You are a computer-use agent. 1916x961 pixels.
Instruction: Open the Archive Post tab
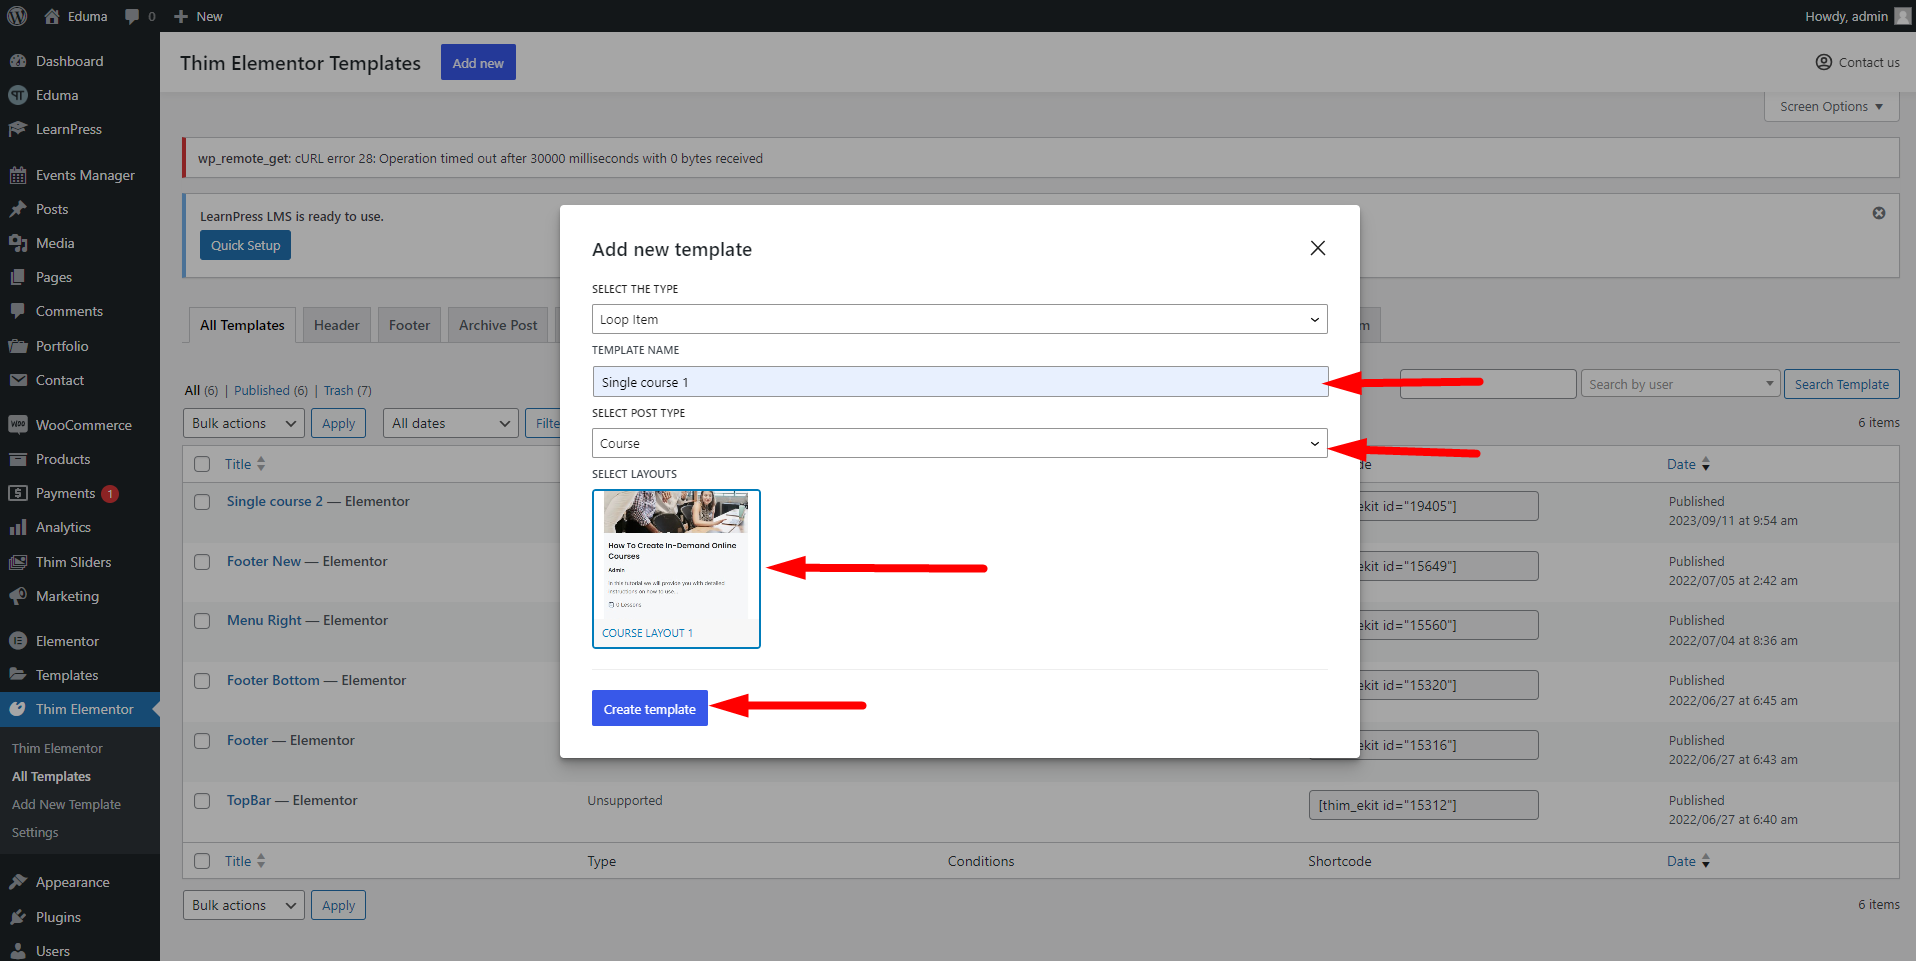click(x=498, y=325)
